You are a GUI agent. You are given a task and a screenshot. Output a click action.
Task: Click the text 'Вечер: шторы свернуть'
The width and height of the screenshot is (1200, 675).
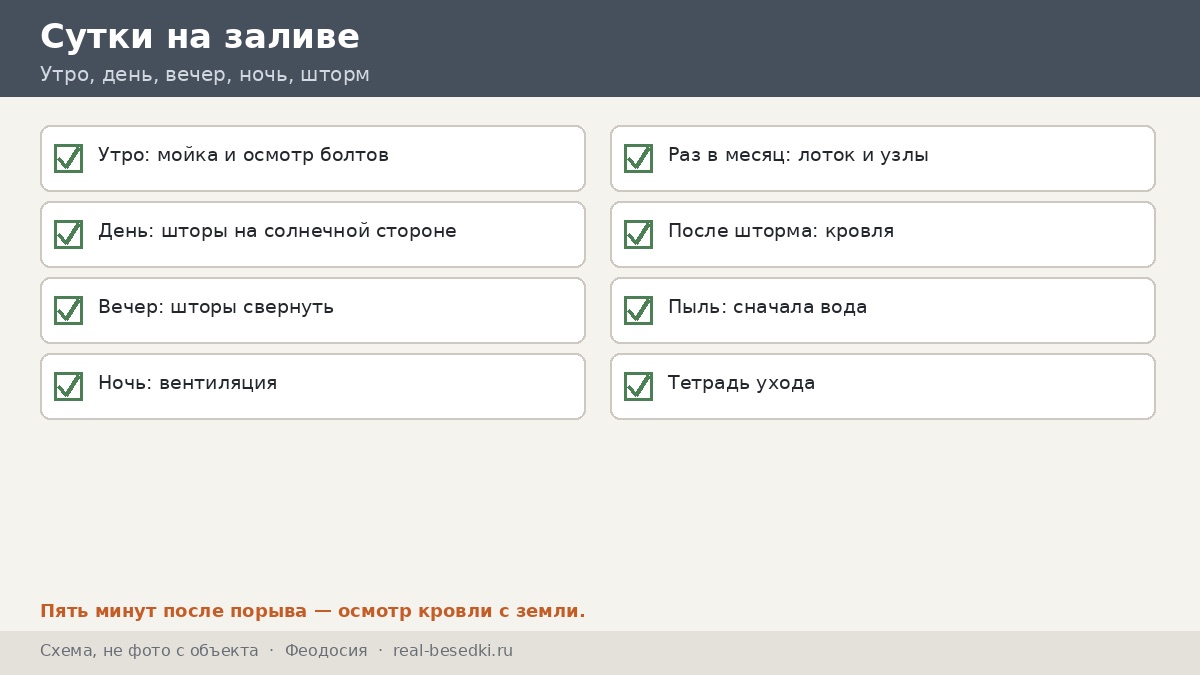(216, 307)
